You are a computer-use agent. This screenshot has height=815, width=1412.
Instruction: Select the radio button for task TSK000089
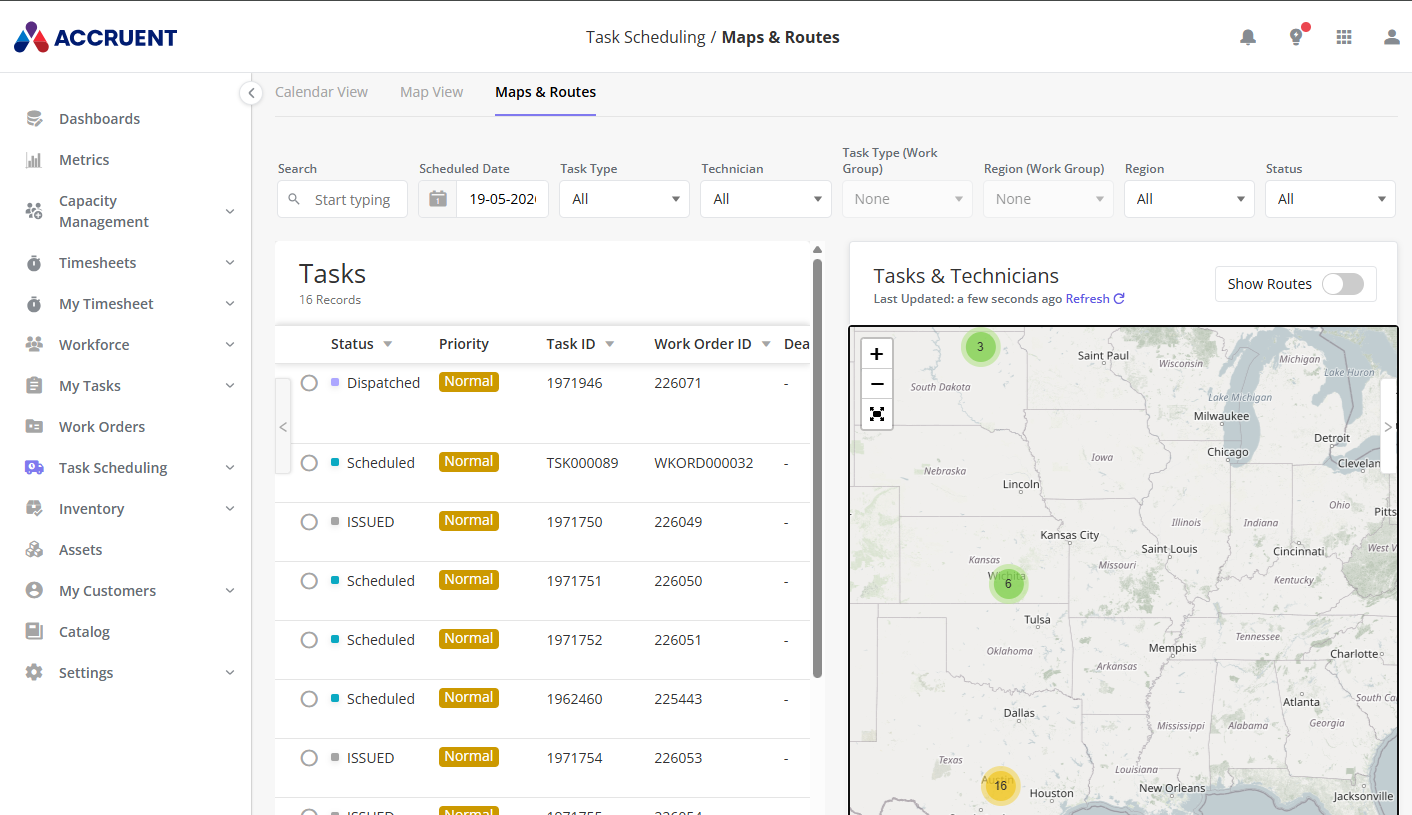click(309, 463)
